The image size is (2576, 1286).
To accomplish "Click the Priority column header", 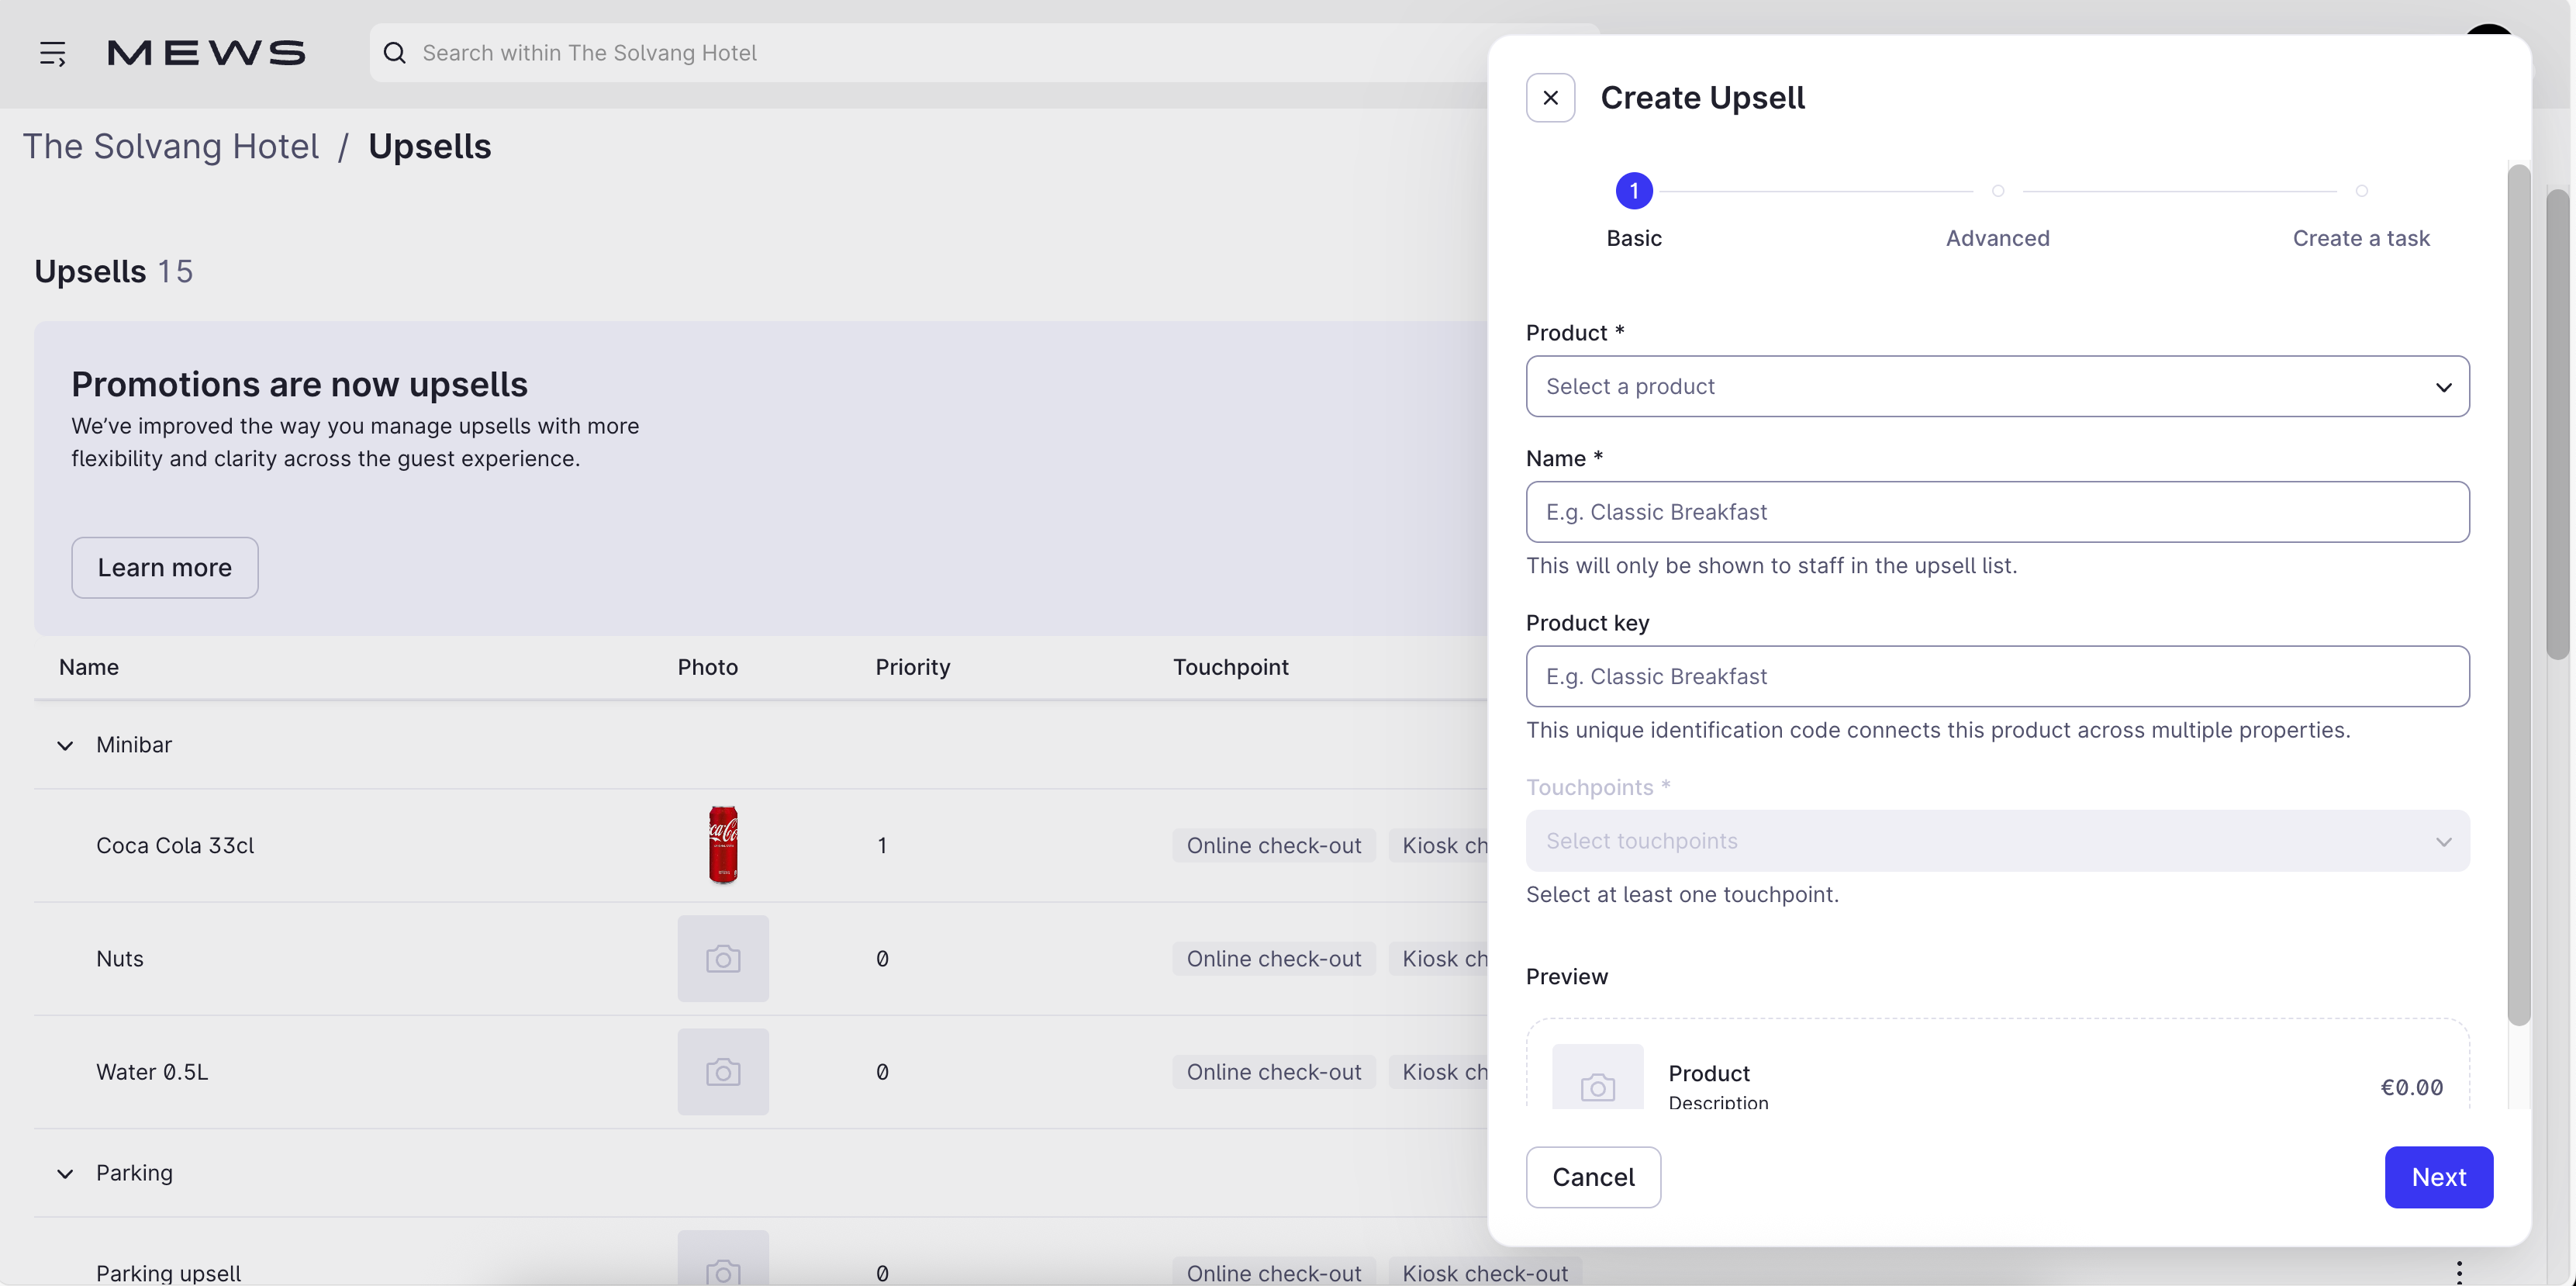I will click(x=912, y=667).
